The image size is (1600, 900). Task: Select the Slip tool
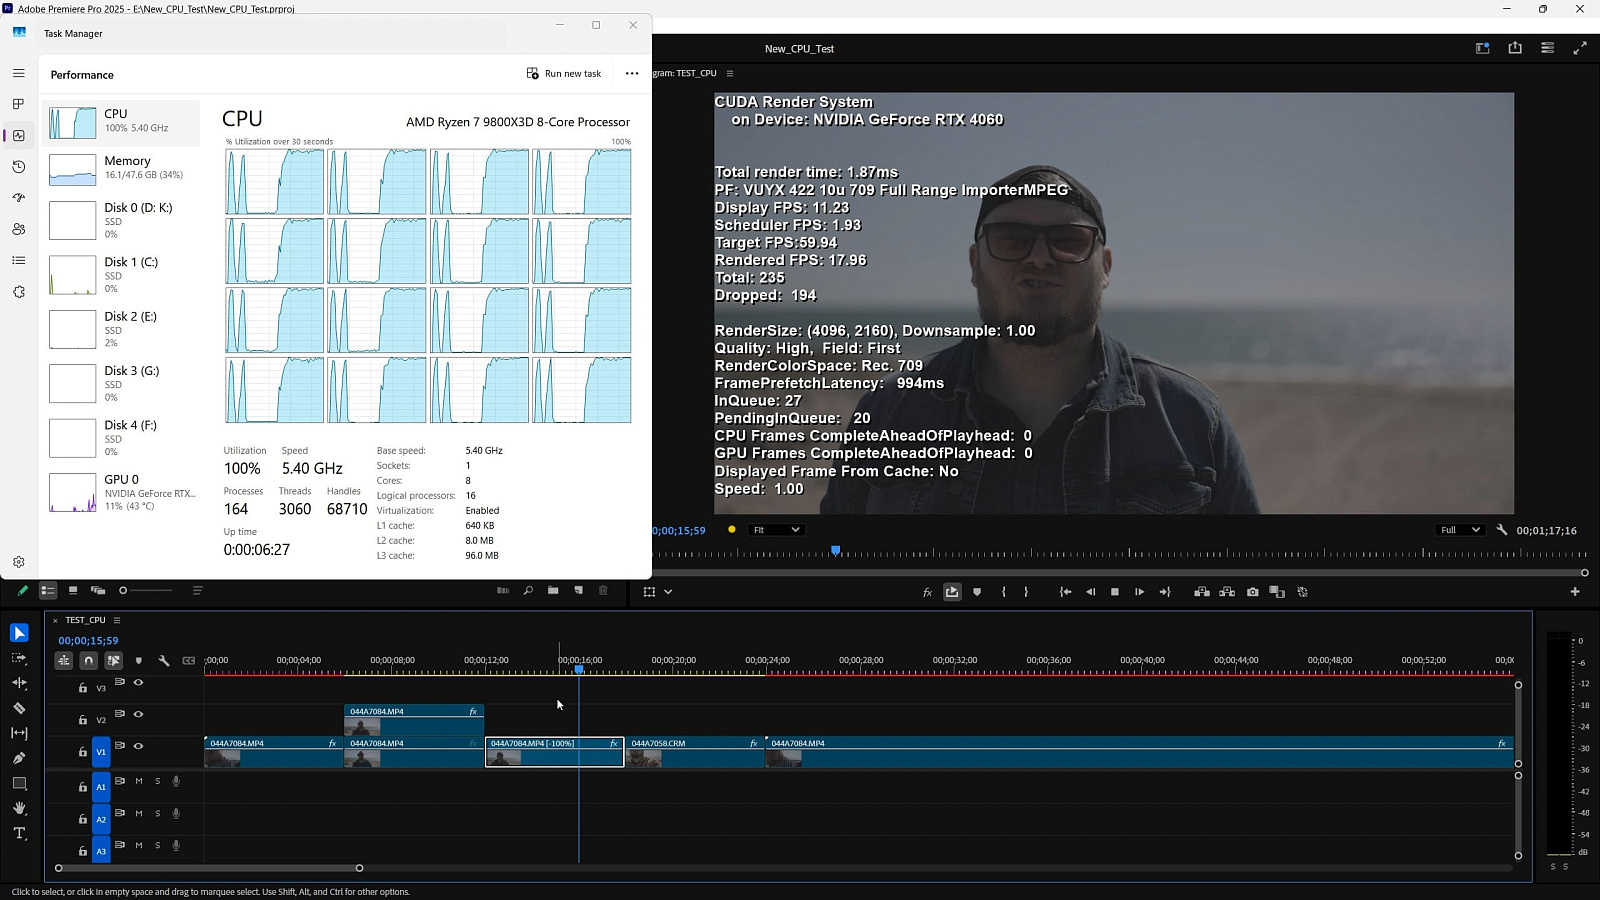(x=19, y=733)
